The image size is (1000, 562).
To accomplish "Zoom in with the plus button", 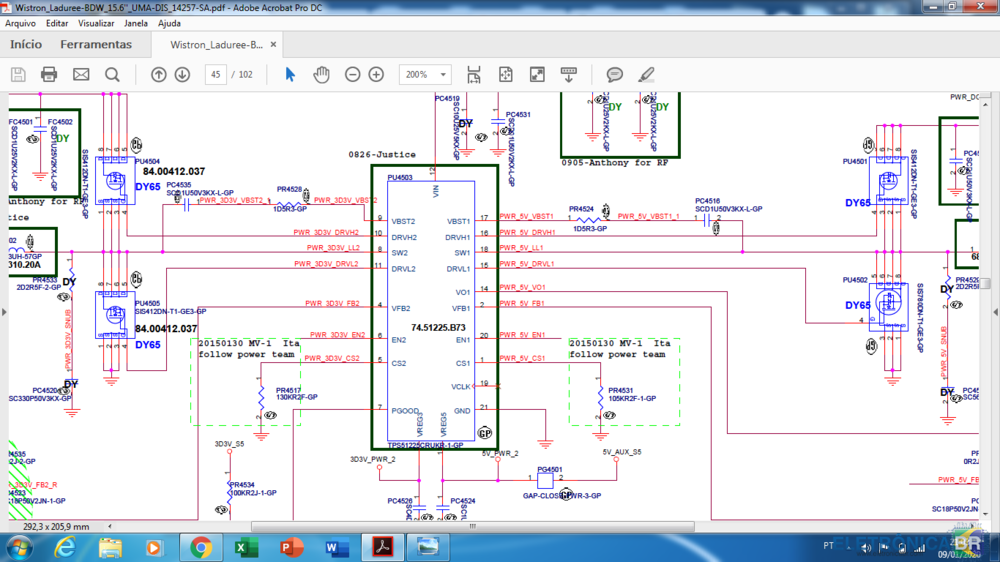I will [x=376, y=75].
